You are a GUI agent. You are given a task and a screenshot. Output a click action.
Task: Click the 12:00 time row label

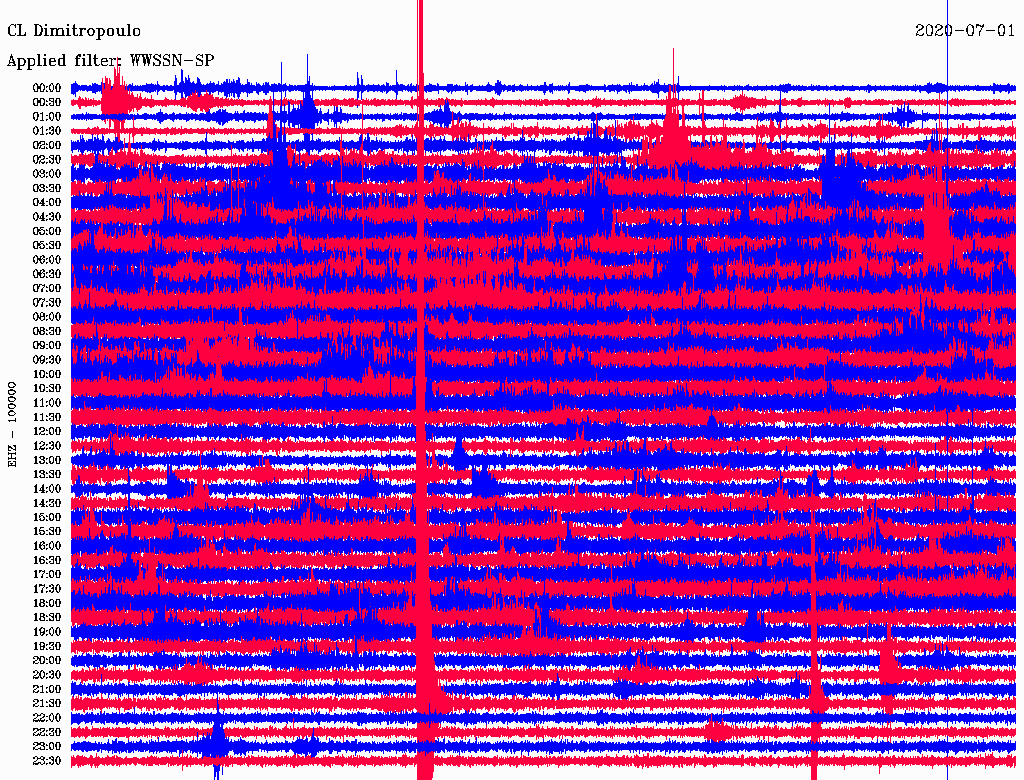47,431
